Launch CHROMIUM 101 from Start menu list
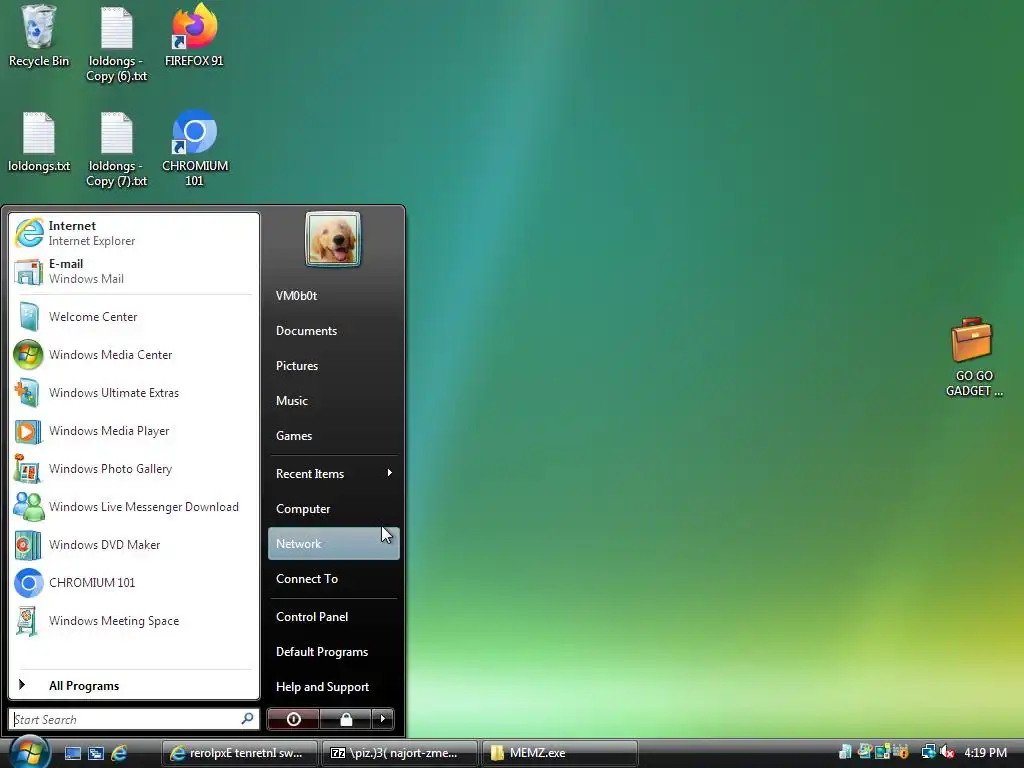 point(134,583)
